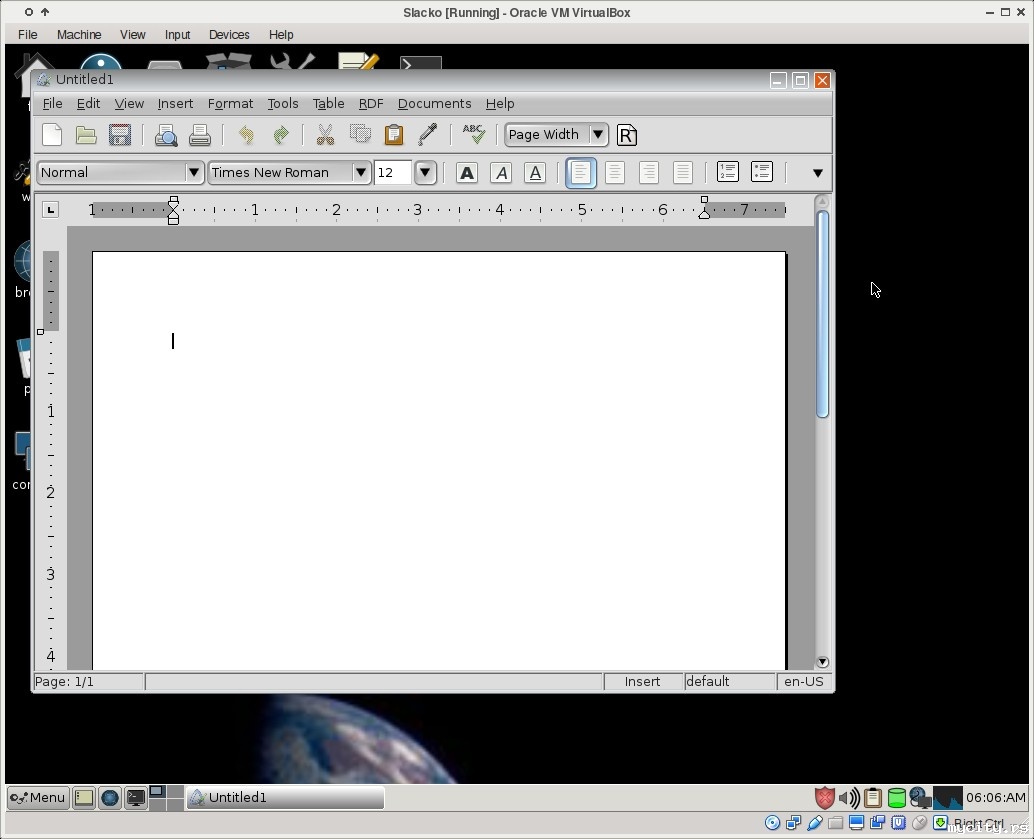The width and height of the screenshot is (1034, 839).
Task: Click the firewall shield tray icon
Action: pos(825,798)
